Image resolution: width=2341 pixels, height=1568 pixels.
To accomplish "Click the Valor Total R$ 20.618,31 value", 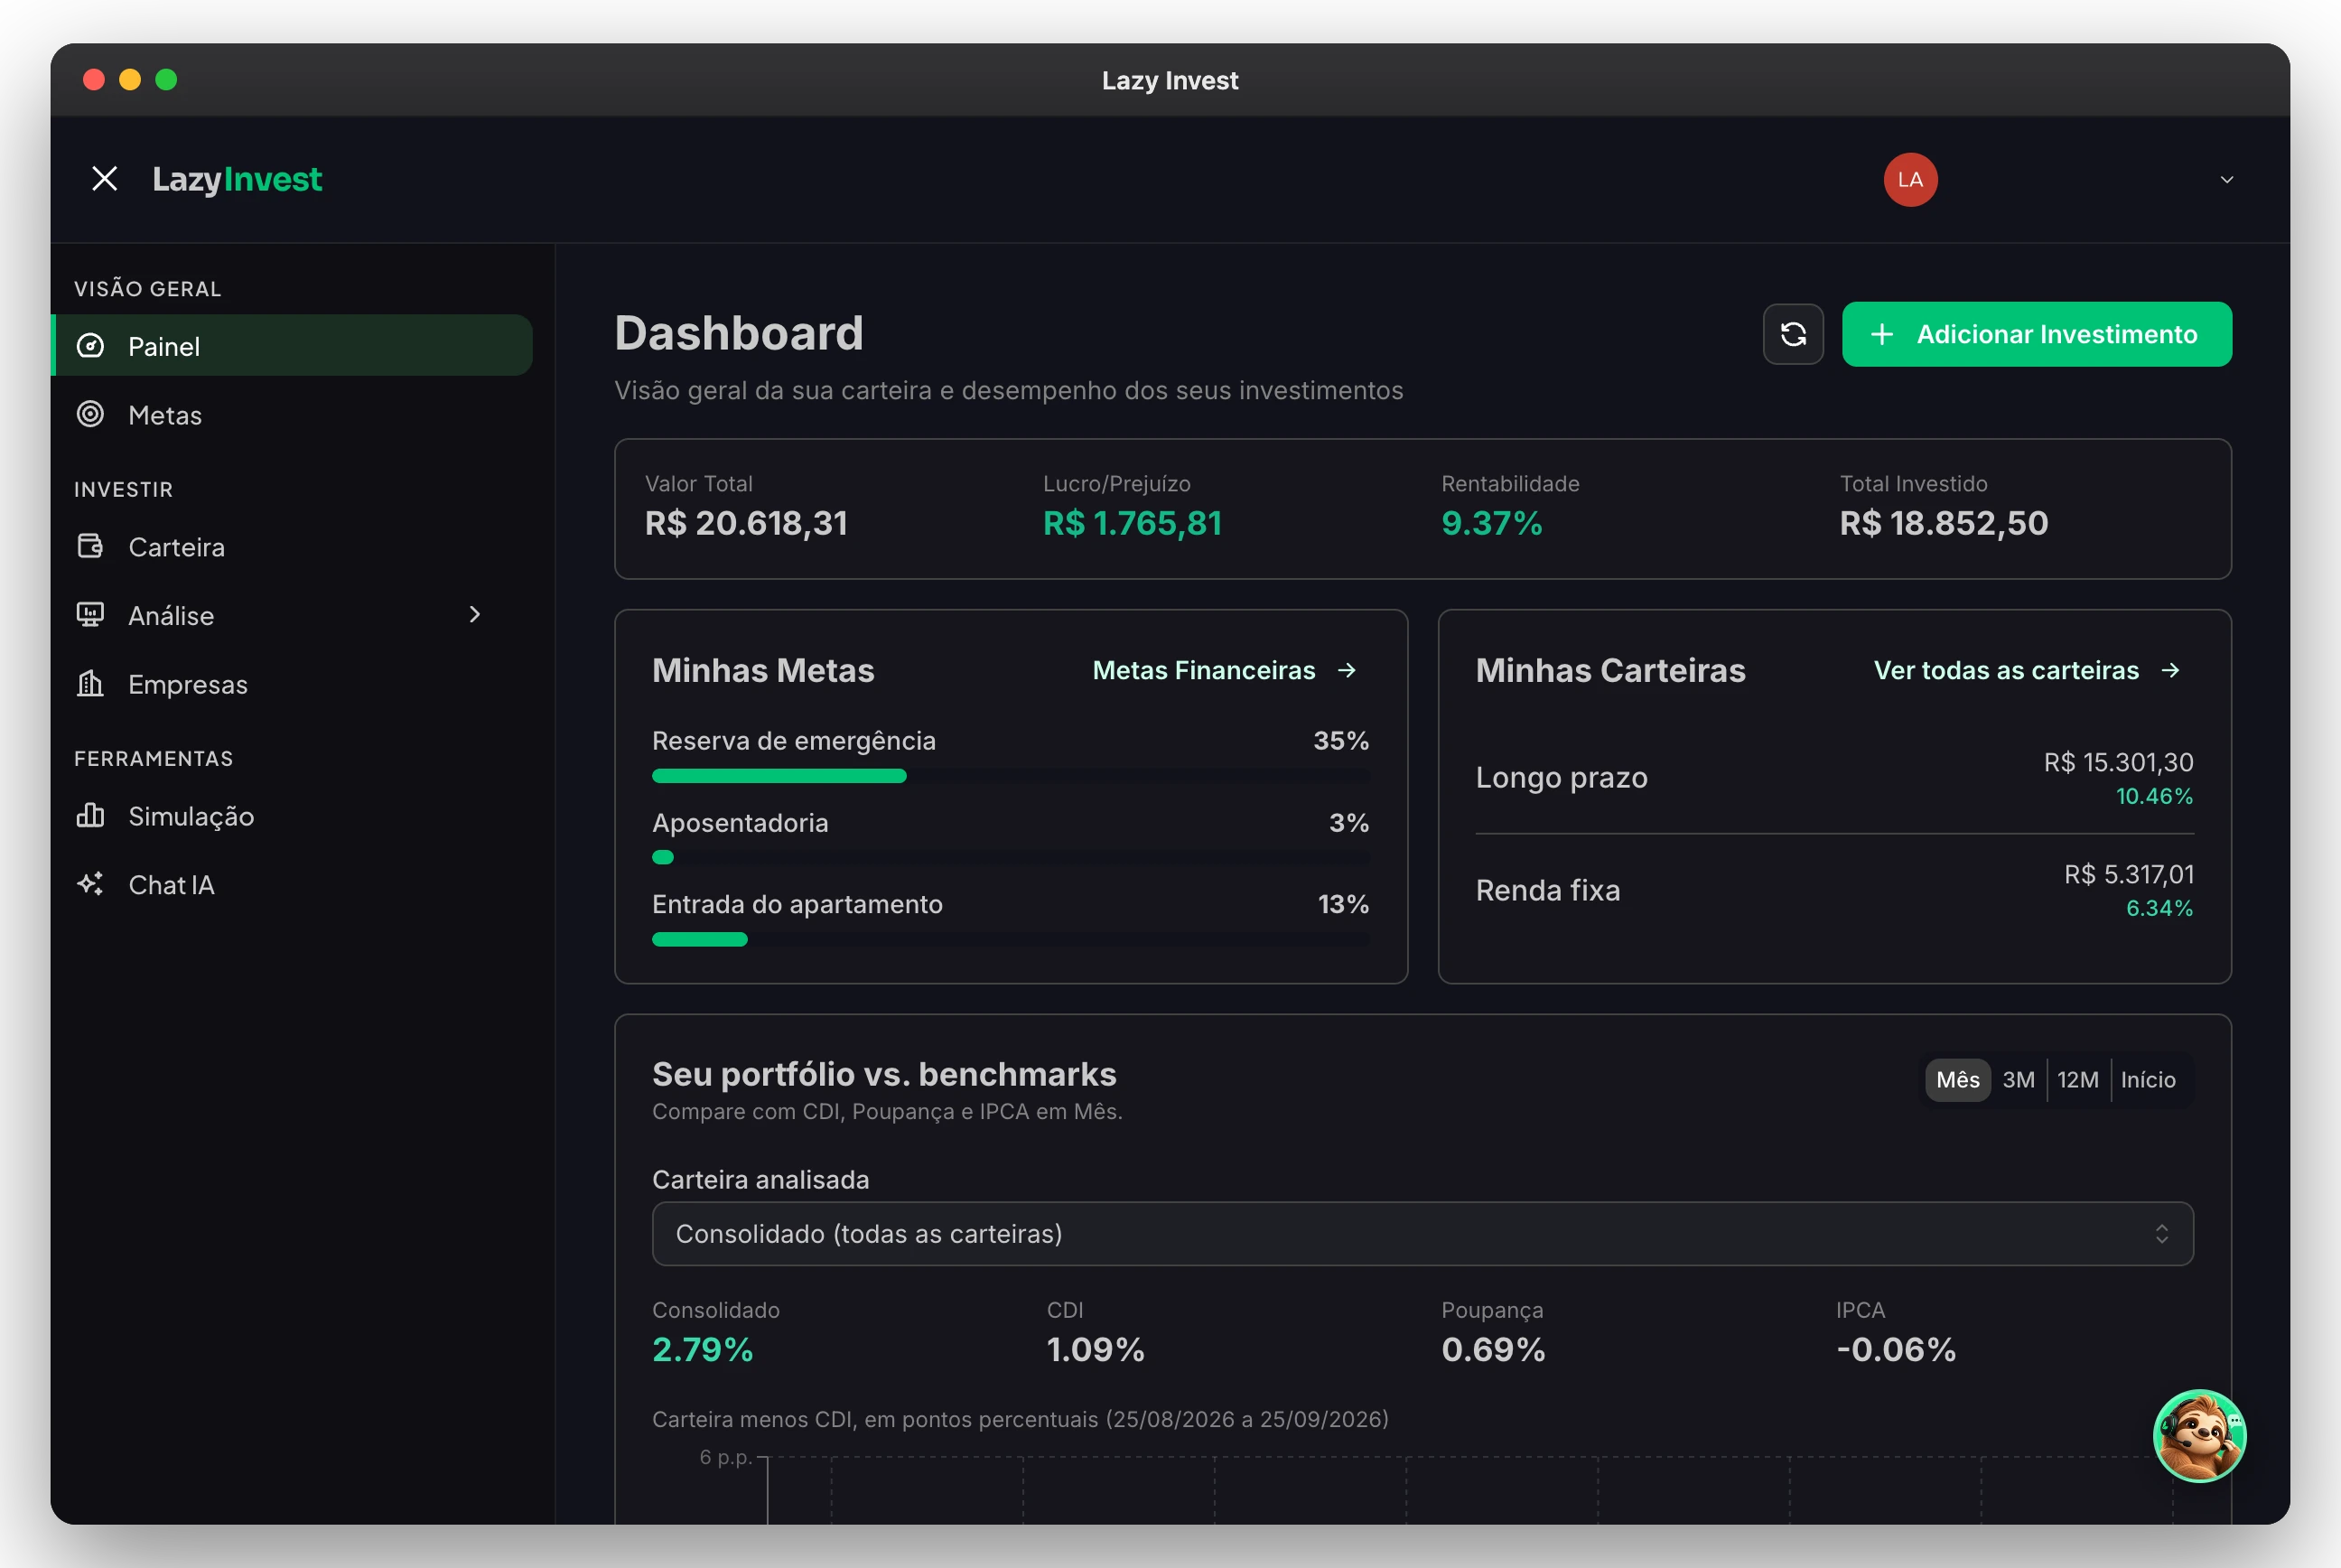I will click(746, 523).
